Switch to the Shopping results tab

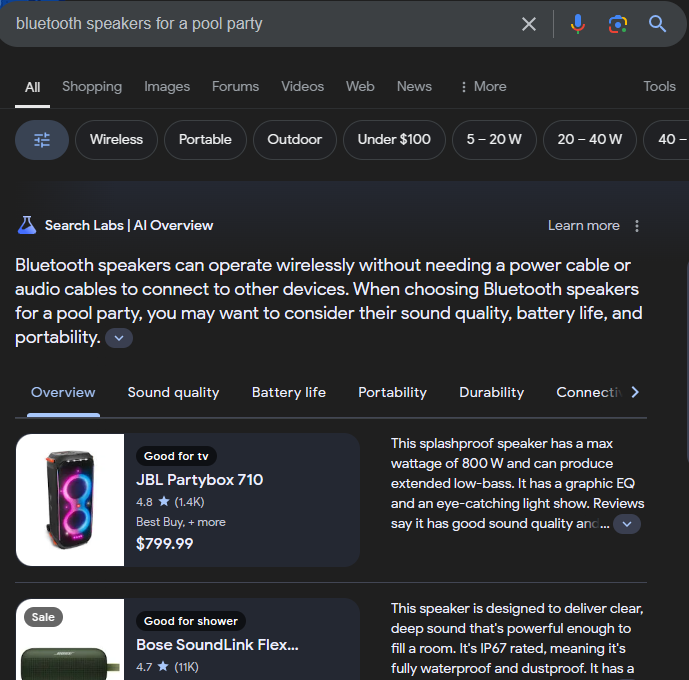click(92, 87)
